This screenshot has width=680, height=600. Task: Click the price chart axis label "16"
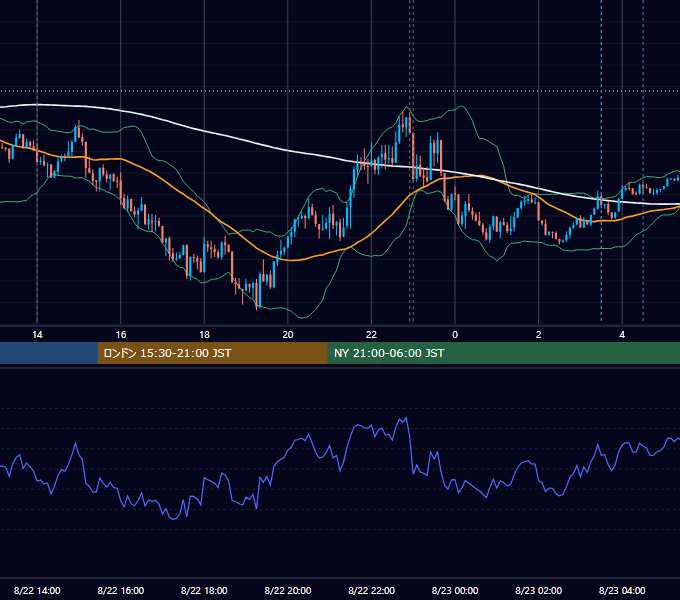(121, 335)
